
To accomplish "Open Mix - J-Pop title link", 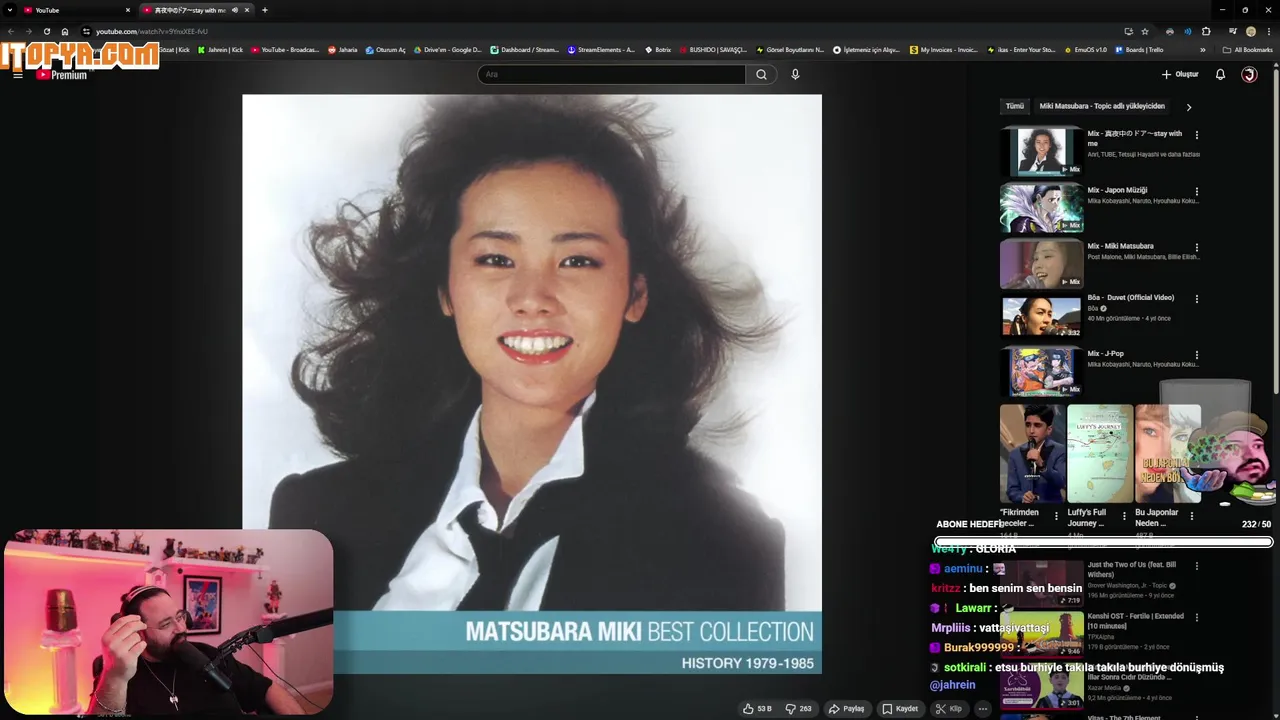I will [x=1106, y=354].
